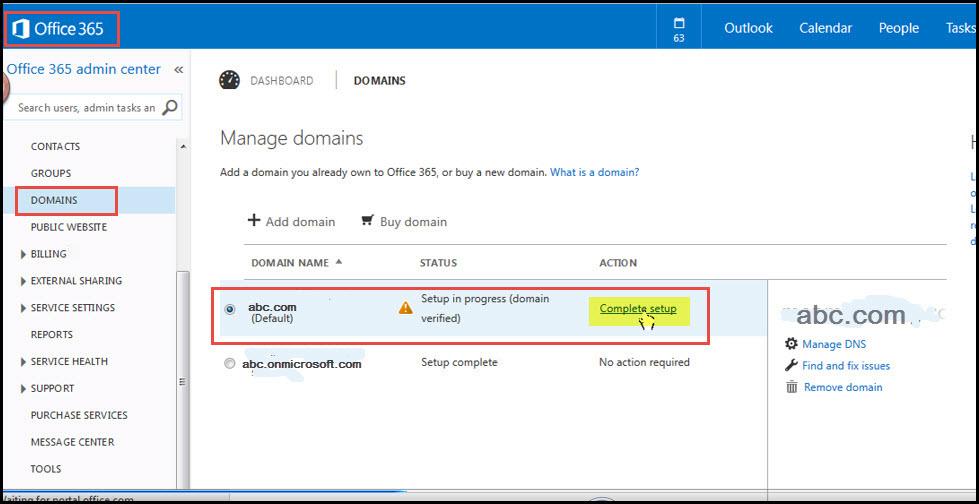Click the Office 365 admin center title
Viewport: 979px width, 504px height.
coord(84,69)
